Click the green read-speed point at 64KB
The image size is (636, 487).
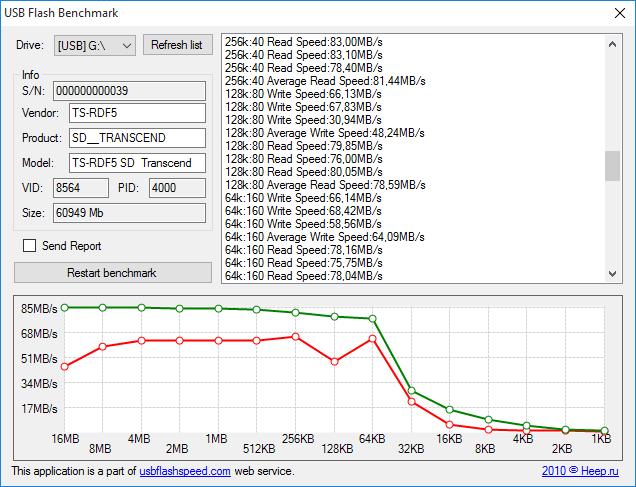(372, 319)
